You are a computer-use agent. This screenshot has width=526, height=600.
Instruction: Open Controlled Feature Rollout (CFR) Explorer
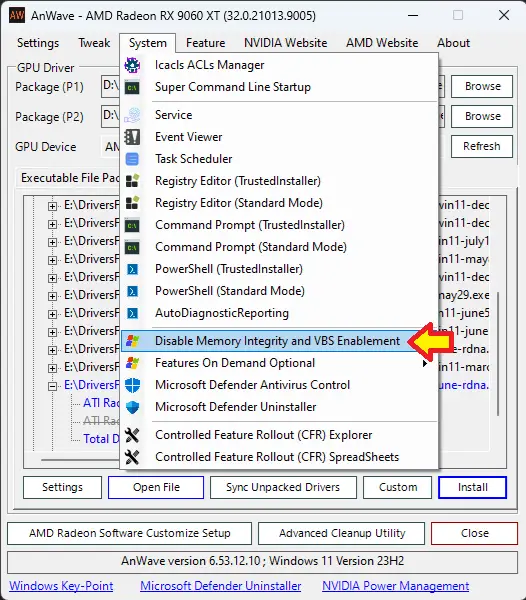tap(279, 435)
